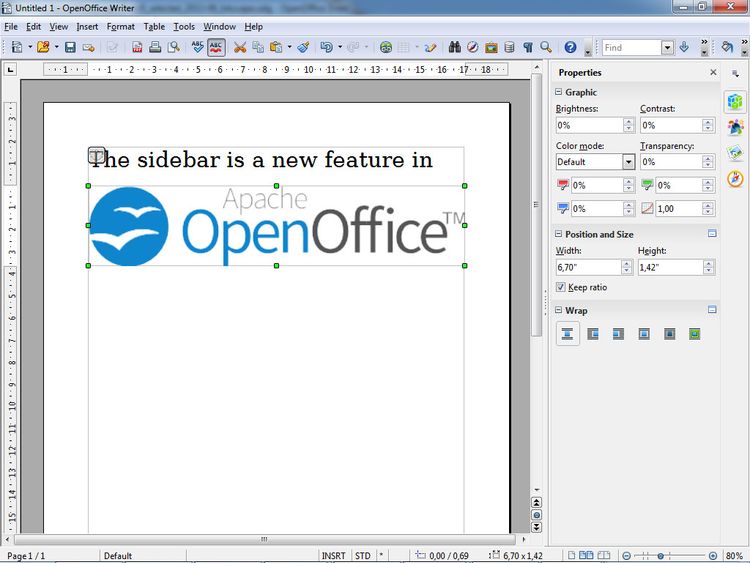Open the Undo history dropdown arrow
This screenshot has width=750, height=563.
click(x=340, y=47)
